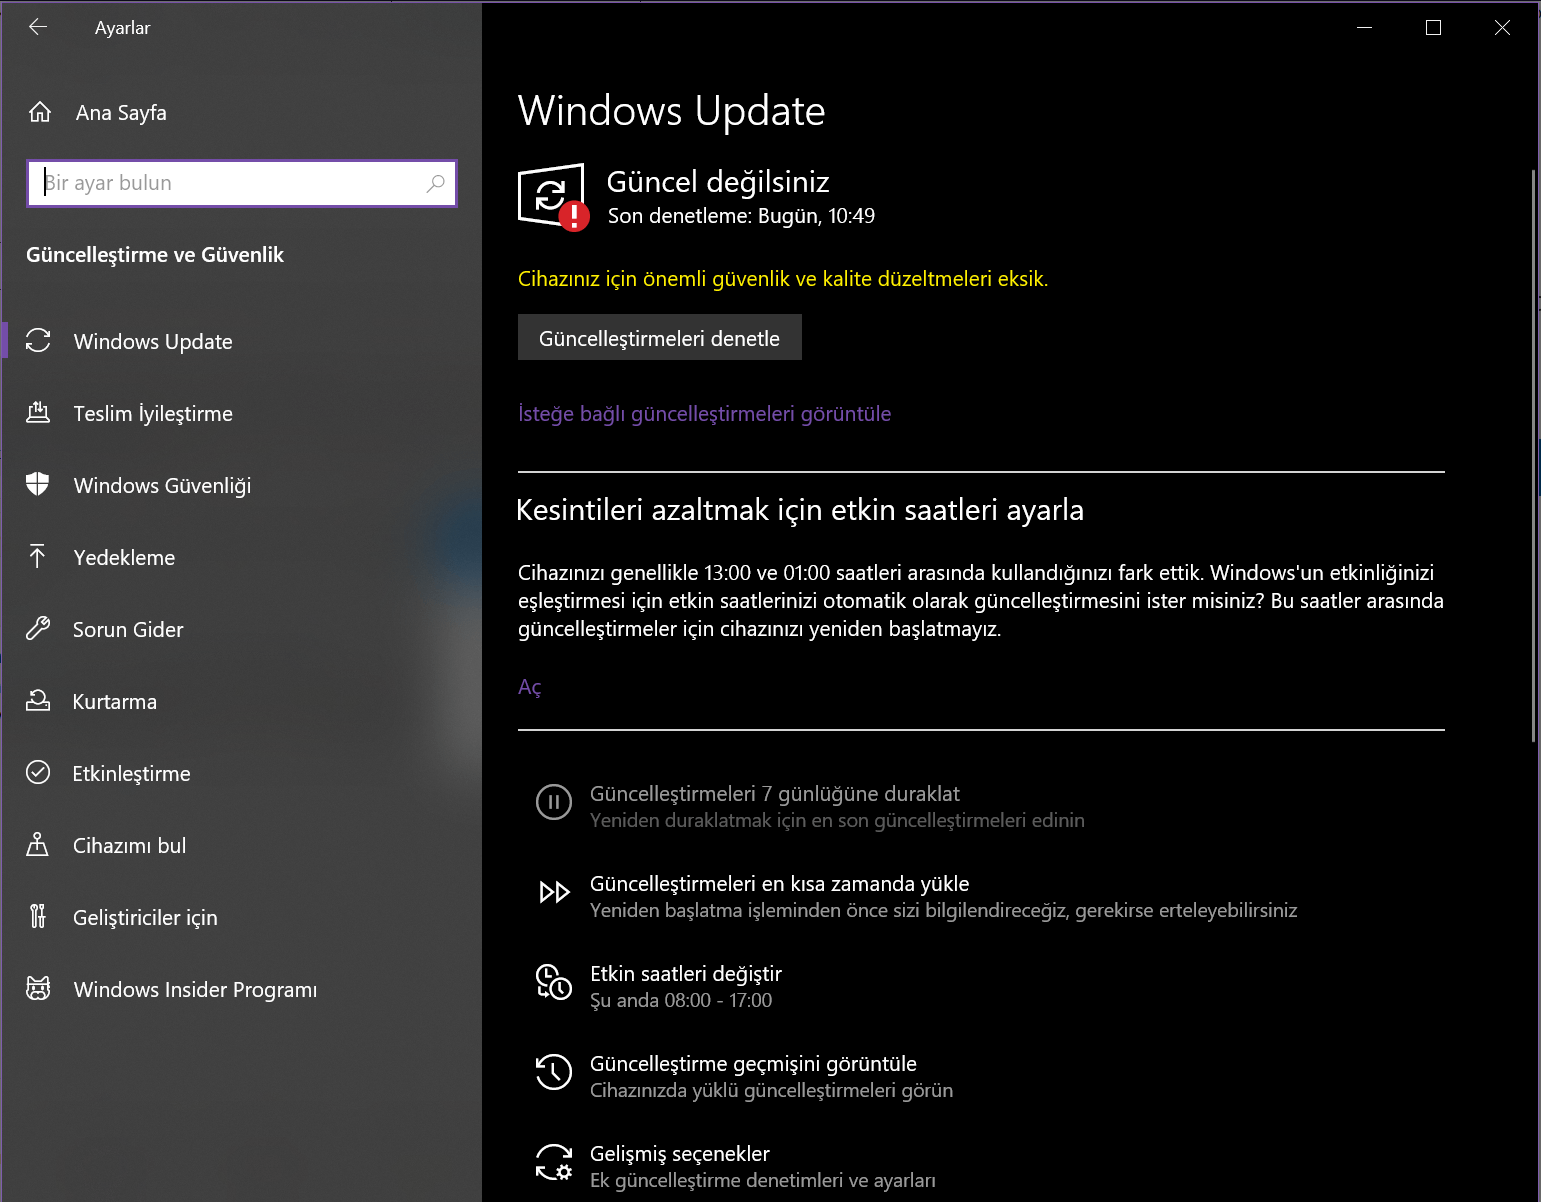The height and width of the screenshot is (1202, 1541).
Task: Click the clock icon for Etkin saatleri değiştir
Action: tap(554, 982)
